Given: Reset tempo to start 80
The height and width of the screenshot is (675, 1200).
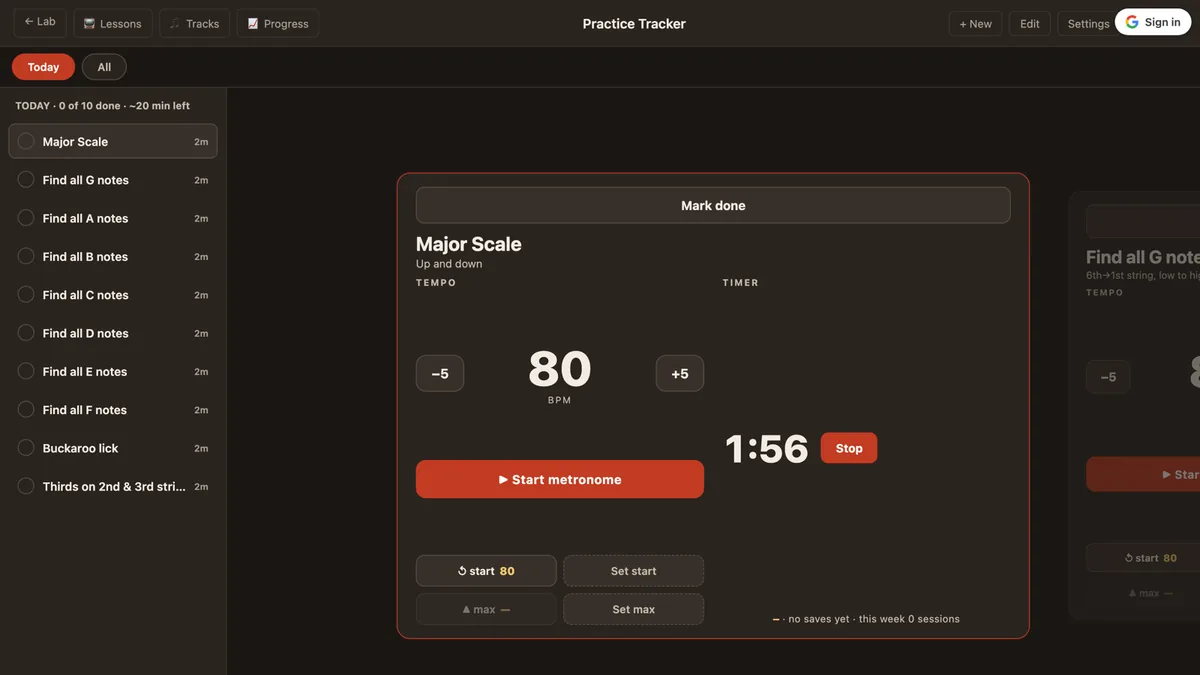Looking at the screenshot, I should [x=486, y=571].
